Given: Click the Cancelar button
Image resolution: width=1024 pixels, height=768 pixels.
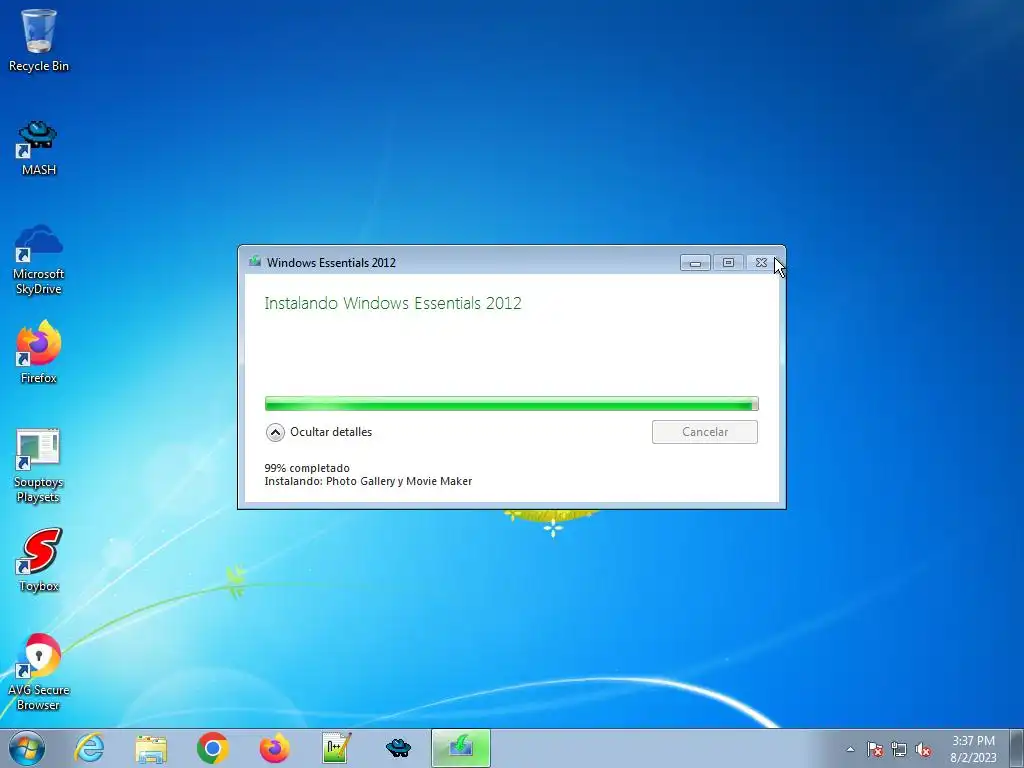Looking at the screenshot, I should 705,432.
